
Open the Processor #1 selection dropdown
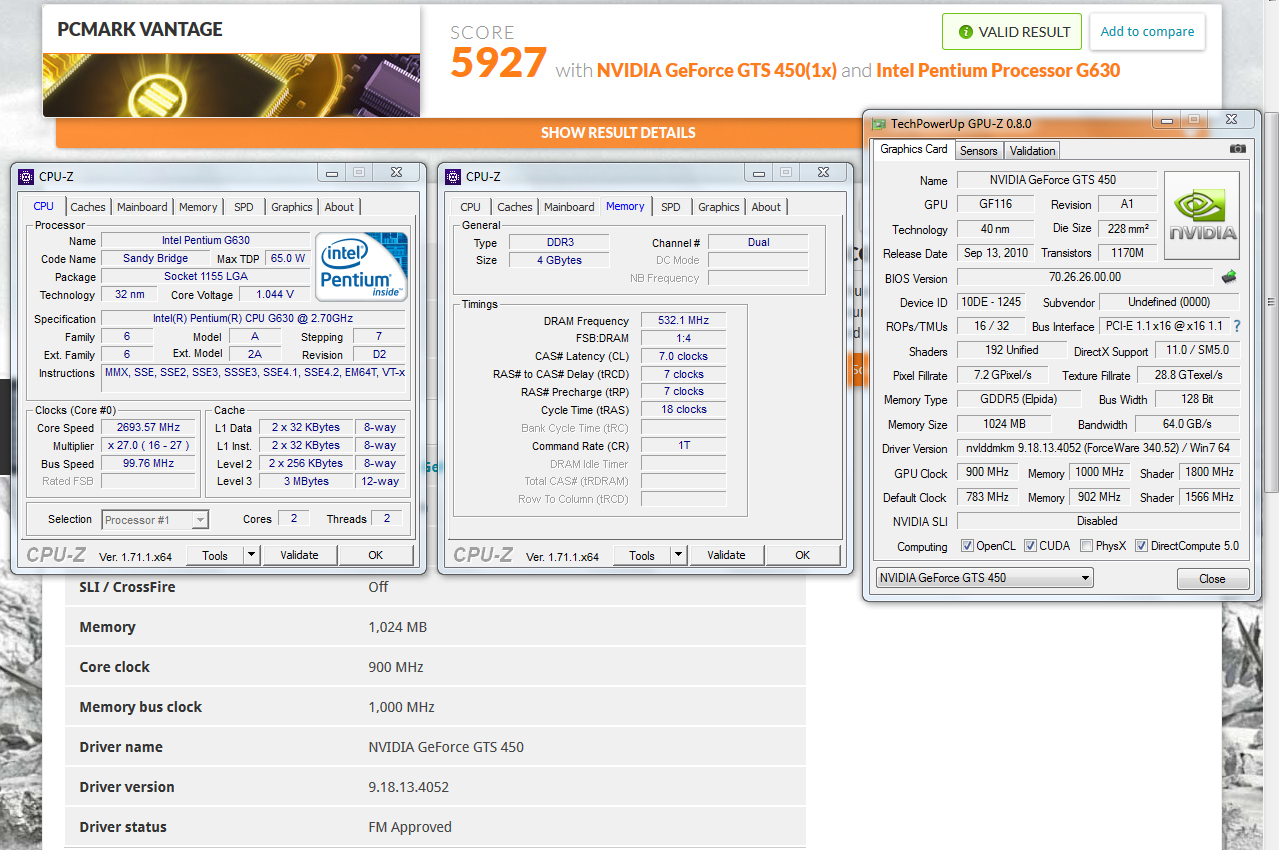(x=155, y=520)
